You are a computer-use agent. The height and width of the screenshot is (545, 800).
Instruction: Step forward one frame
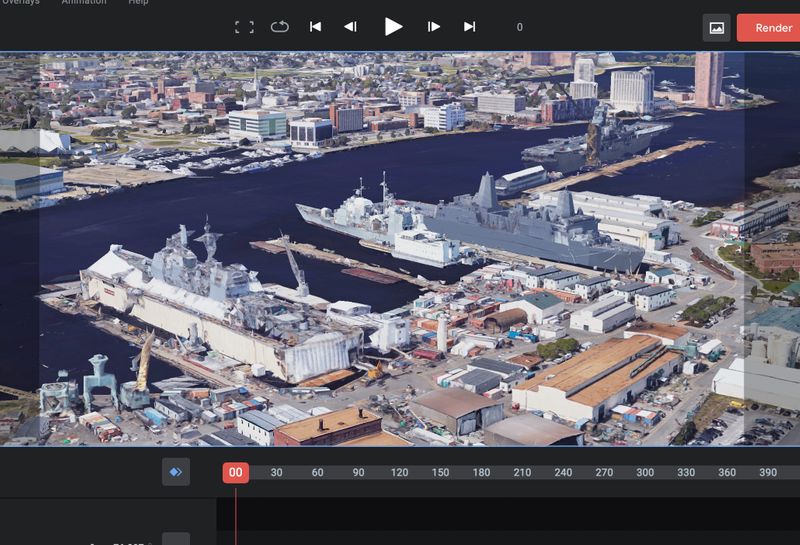(x=434, y=27)
